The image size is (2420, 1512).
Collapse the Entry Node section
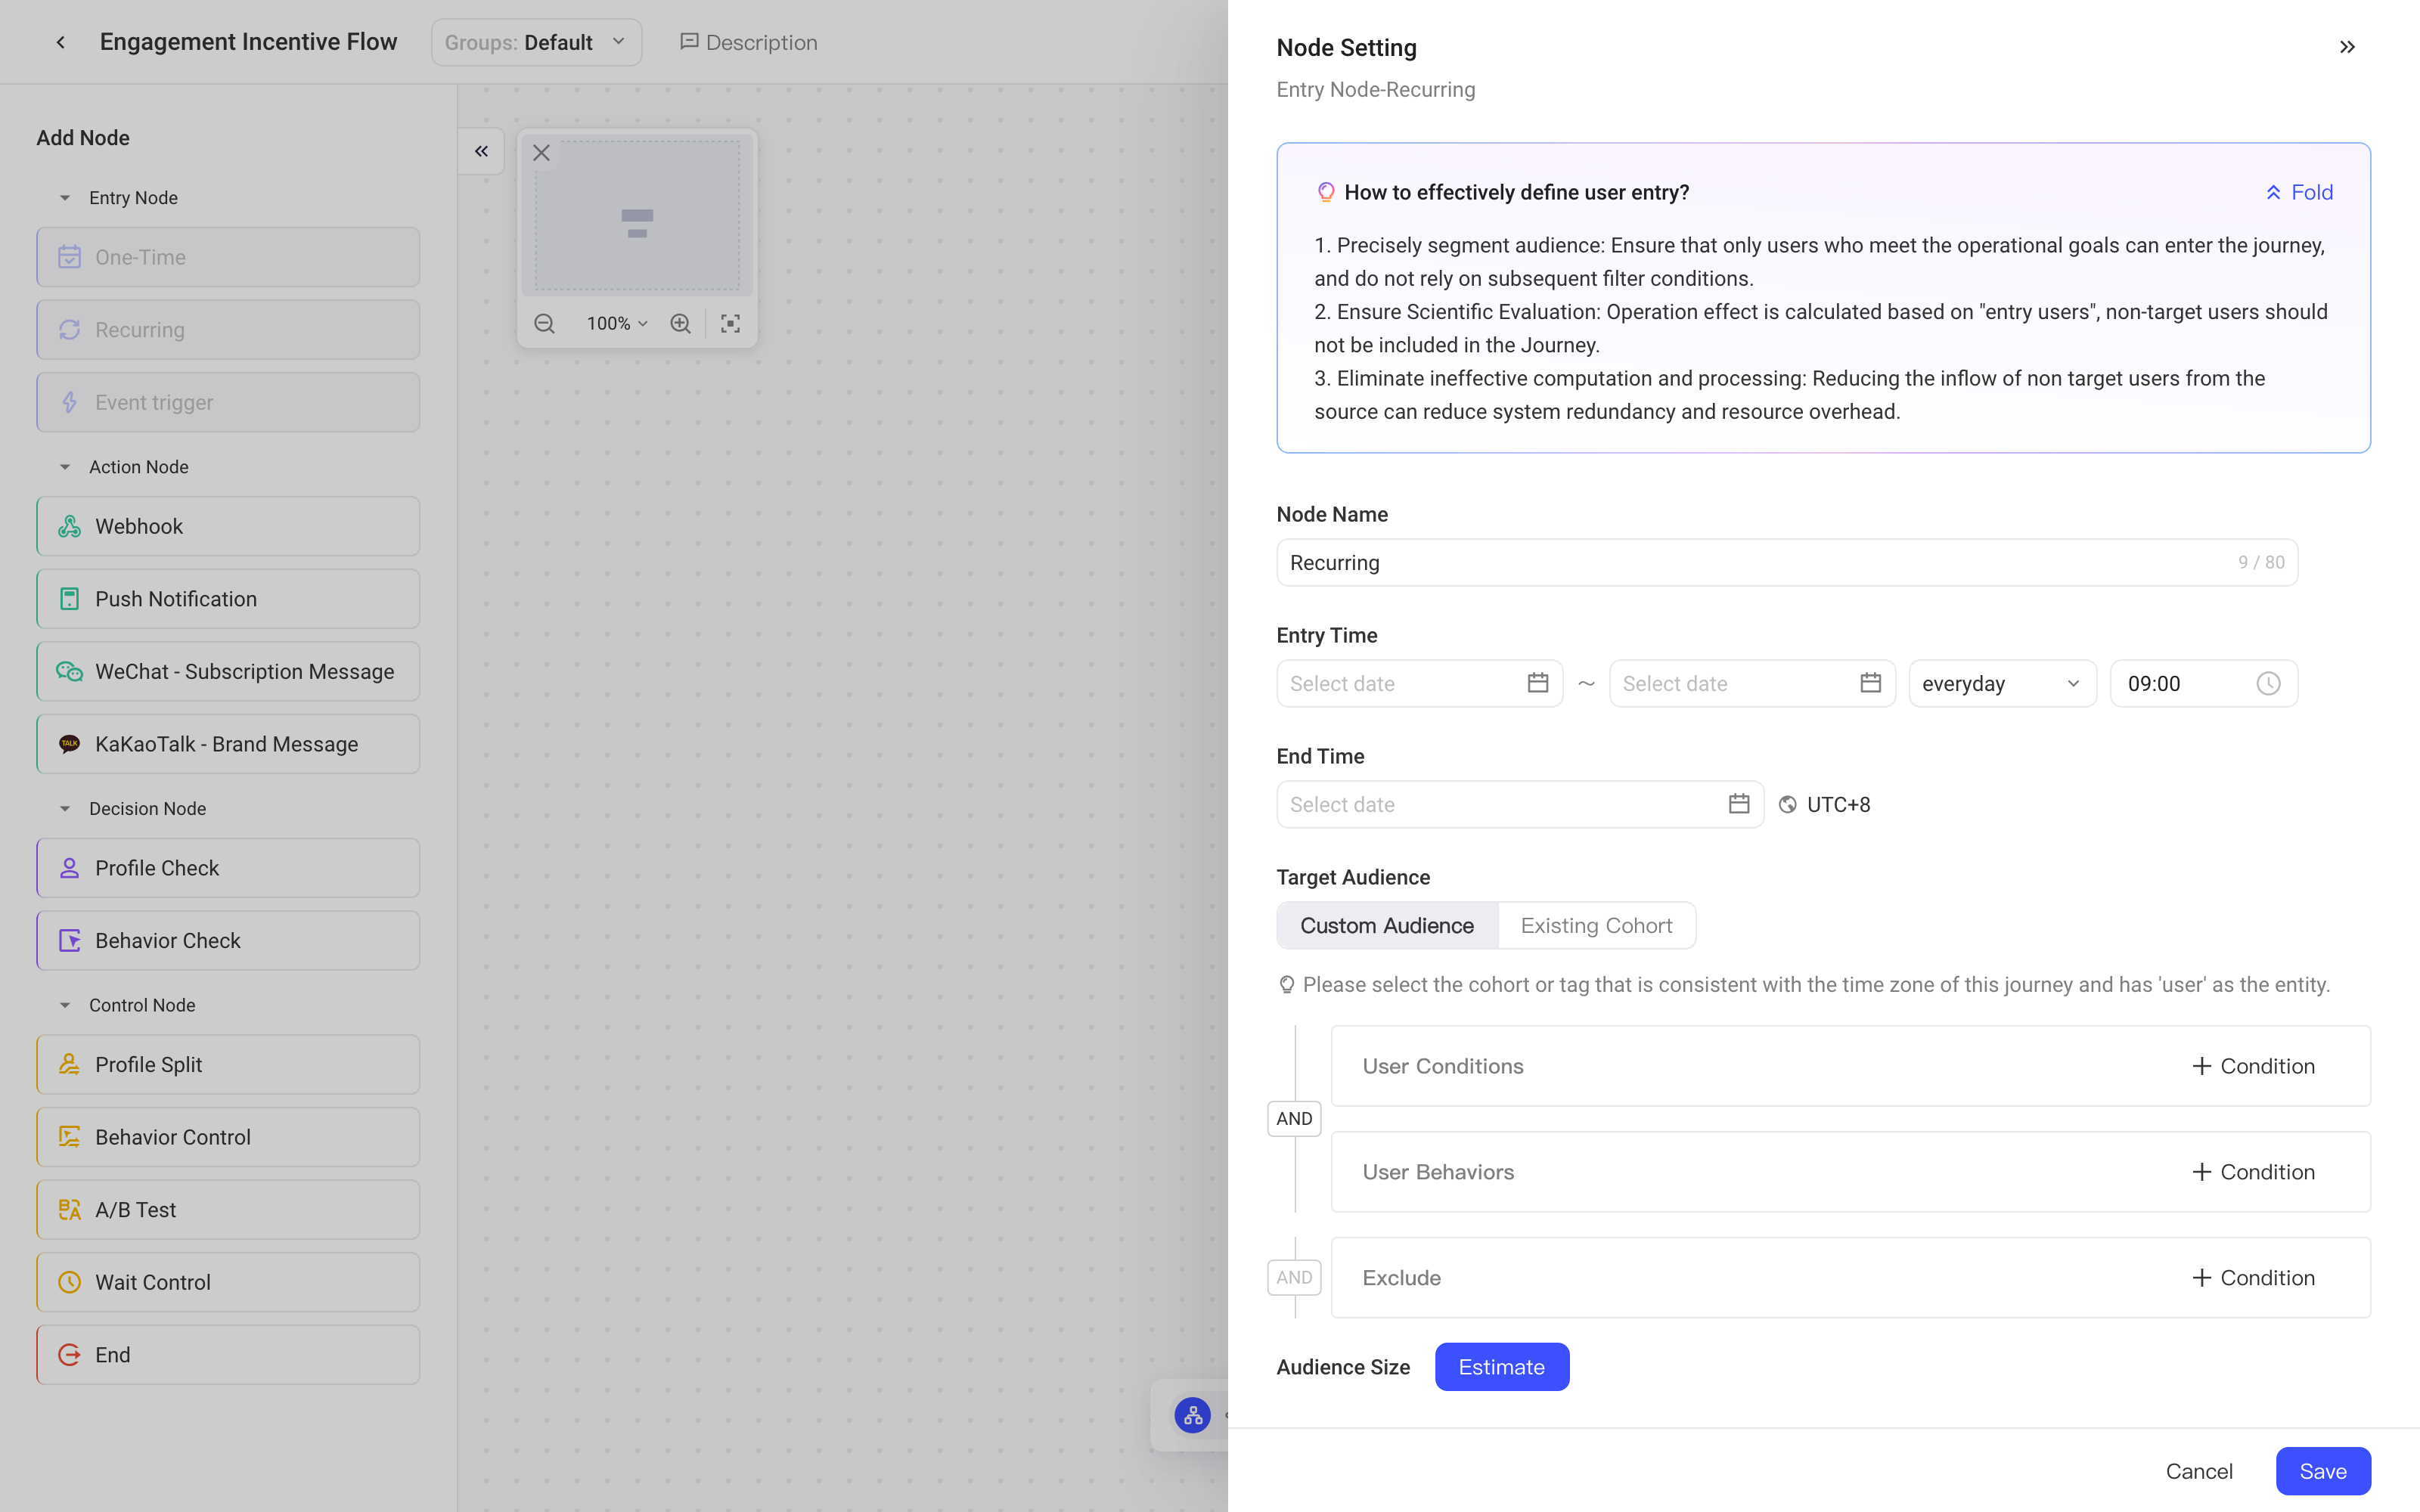coord(65,198)
